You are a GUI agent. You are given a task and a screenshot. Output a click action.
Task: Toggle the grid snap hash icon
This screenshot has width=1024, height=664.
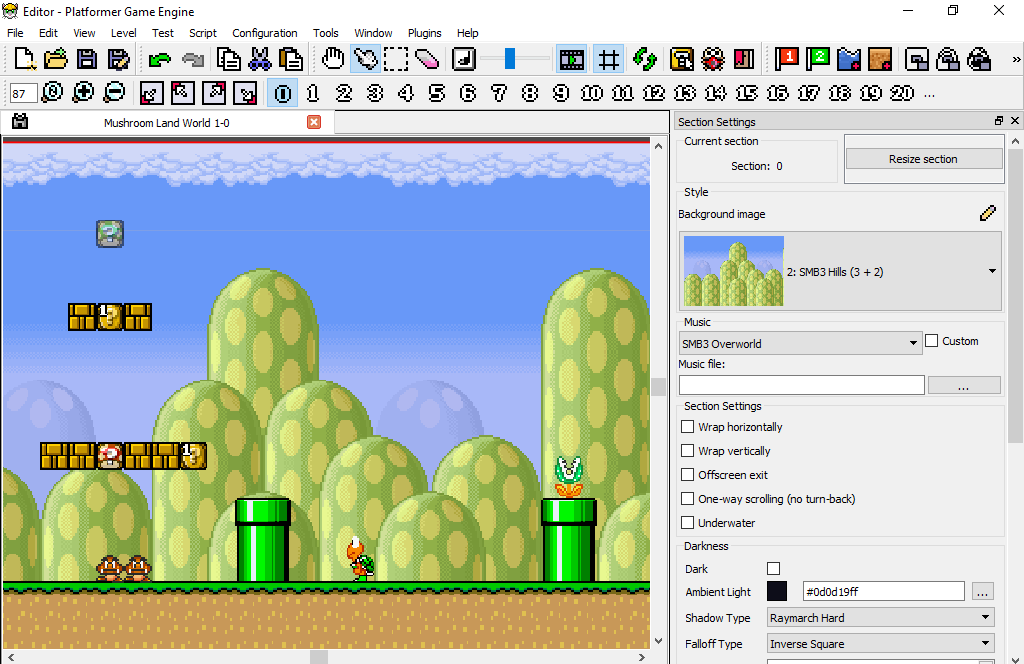click(609, 59)
